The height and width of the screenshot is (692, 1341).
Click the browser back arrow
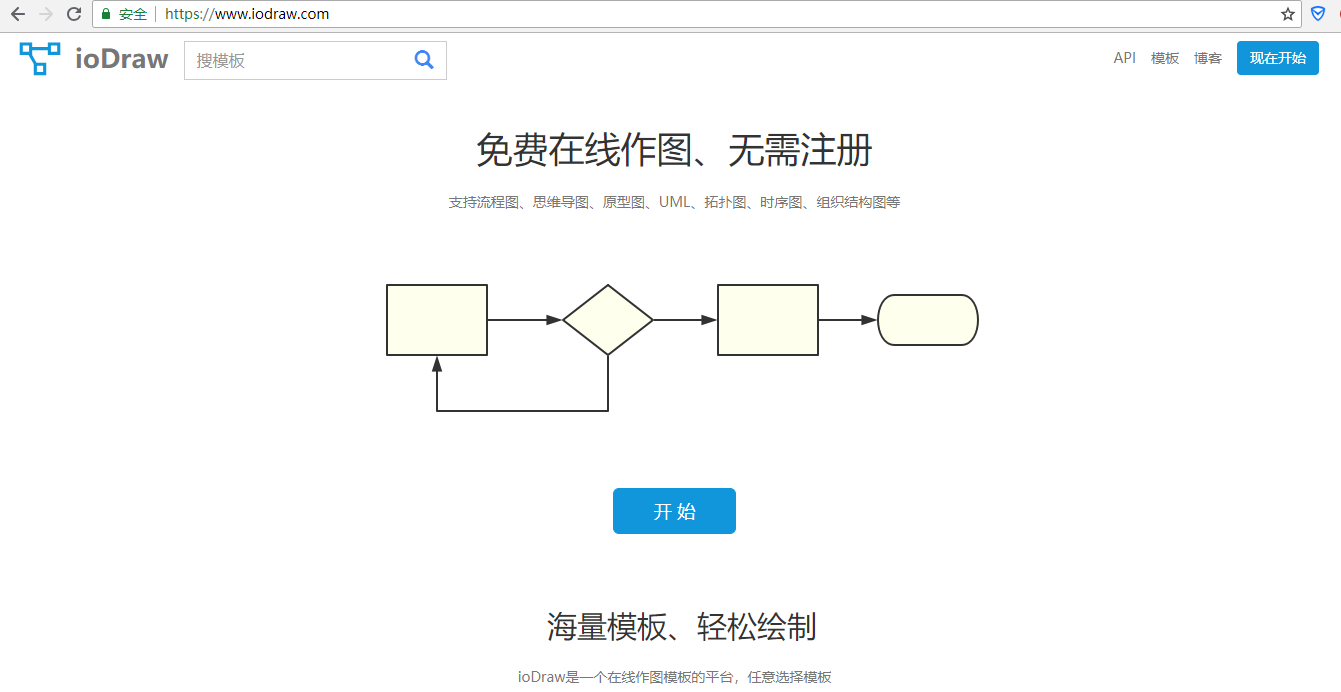click(16, 14)
